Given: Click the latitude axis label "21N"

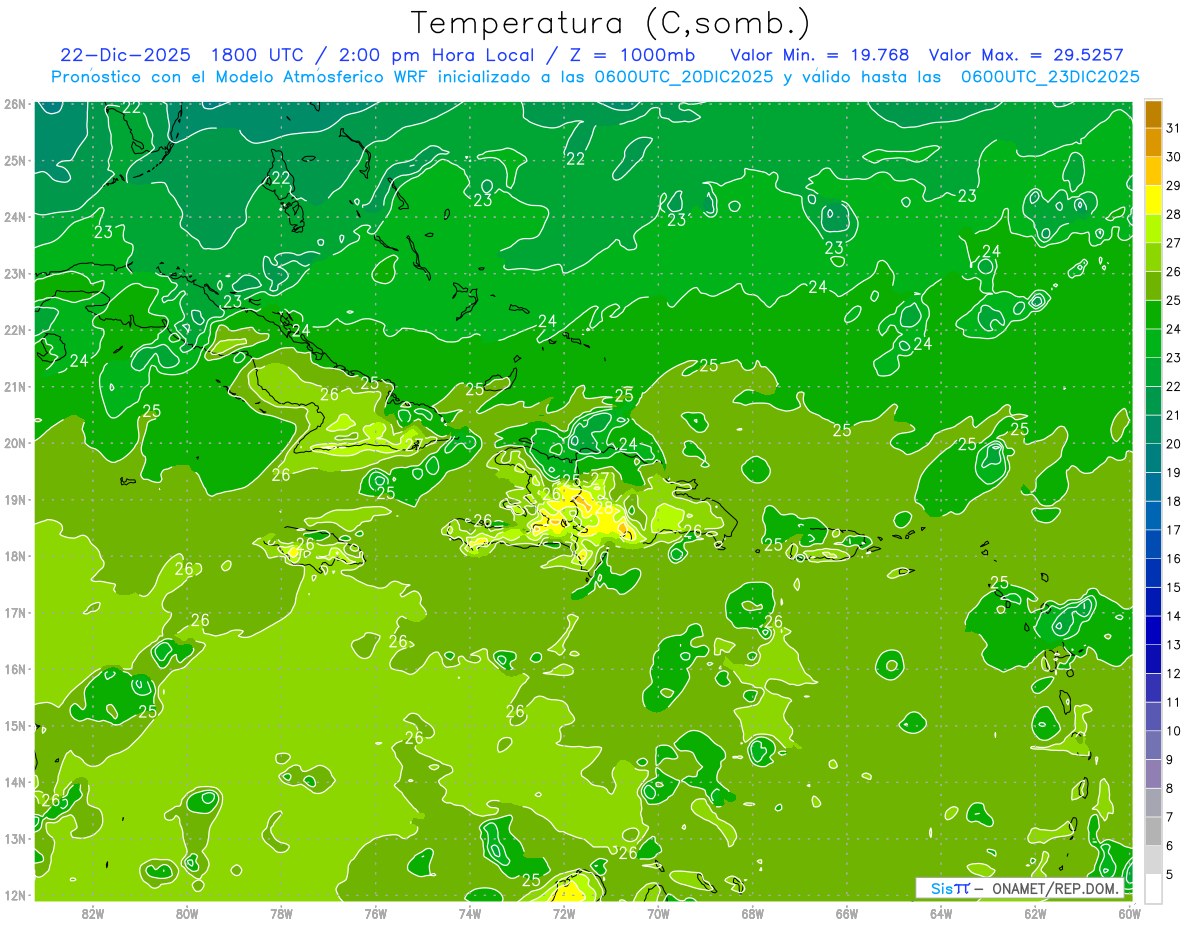Looking at the screenshot, I should 15,386.
